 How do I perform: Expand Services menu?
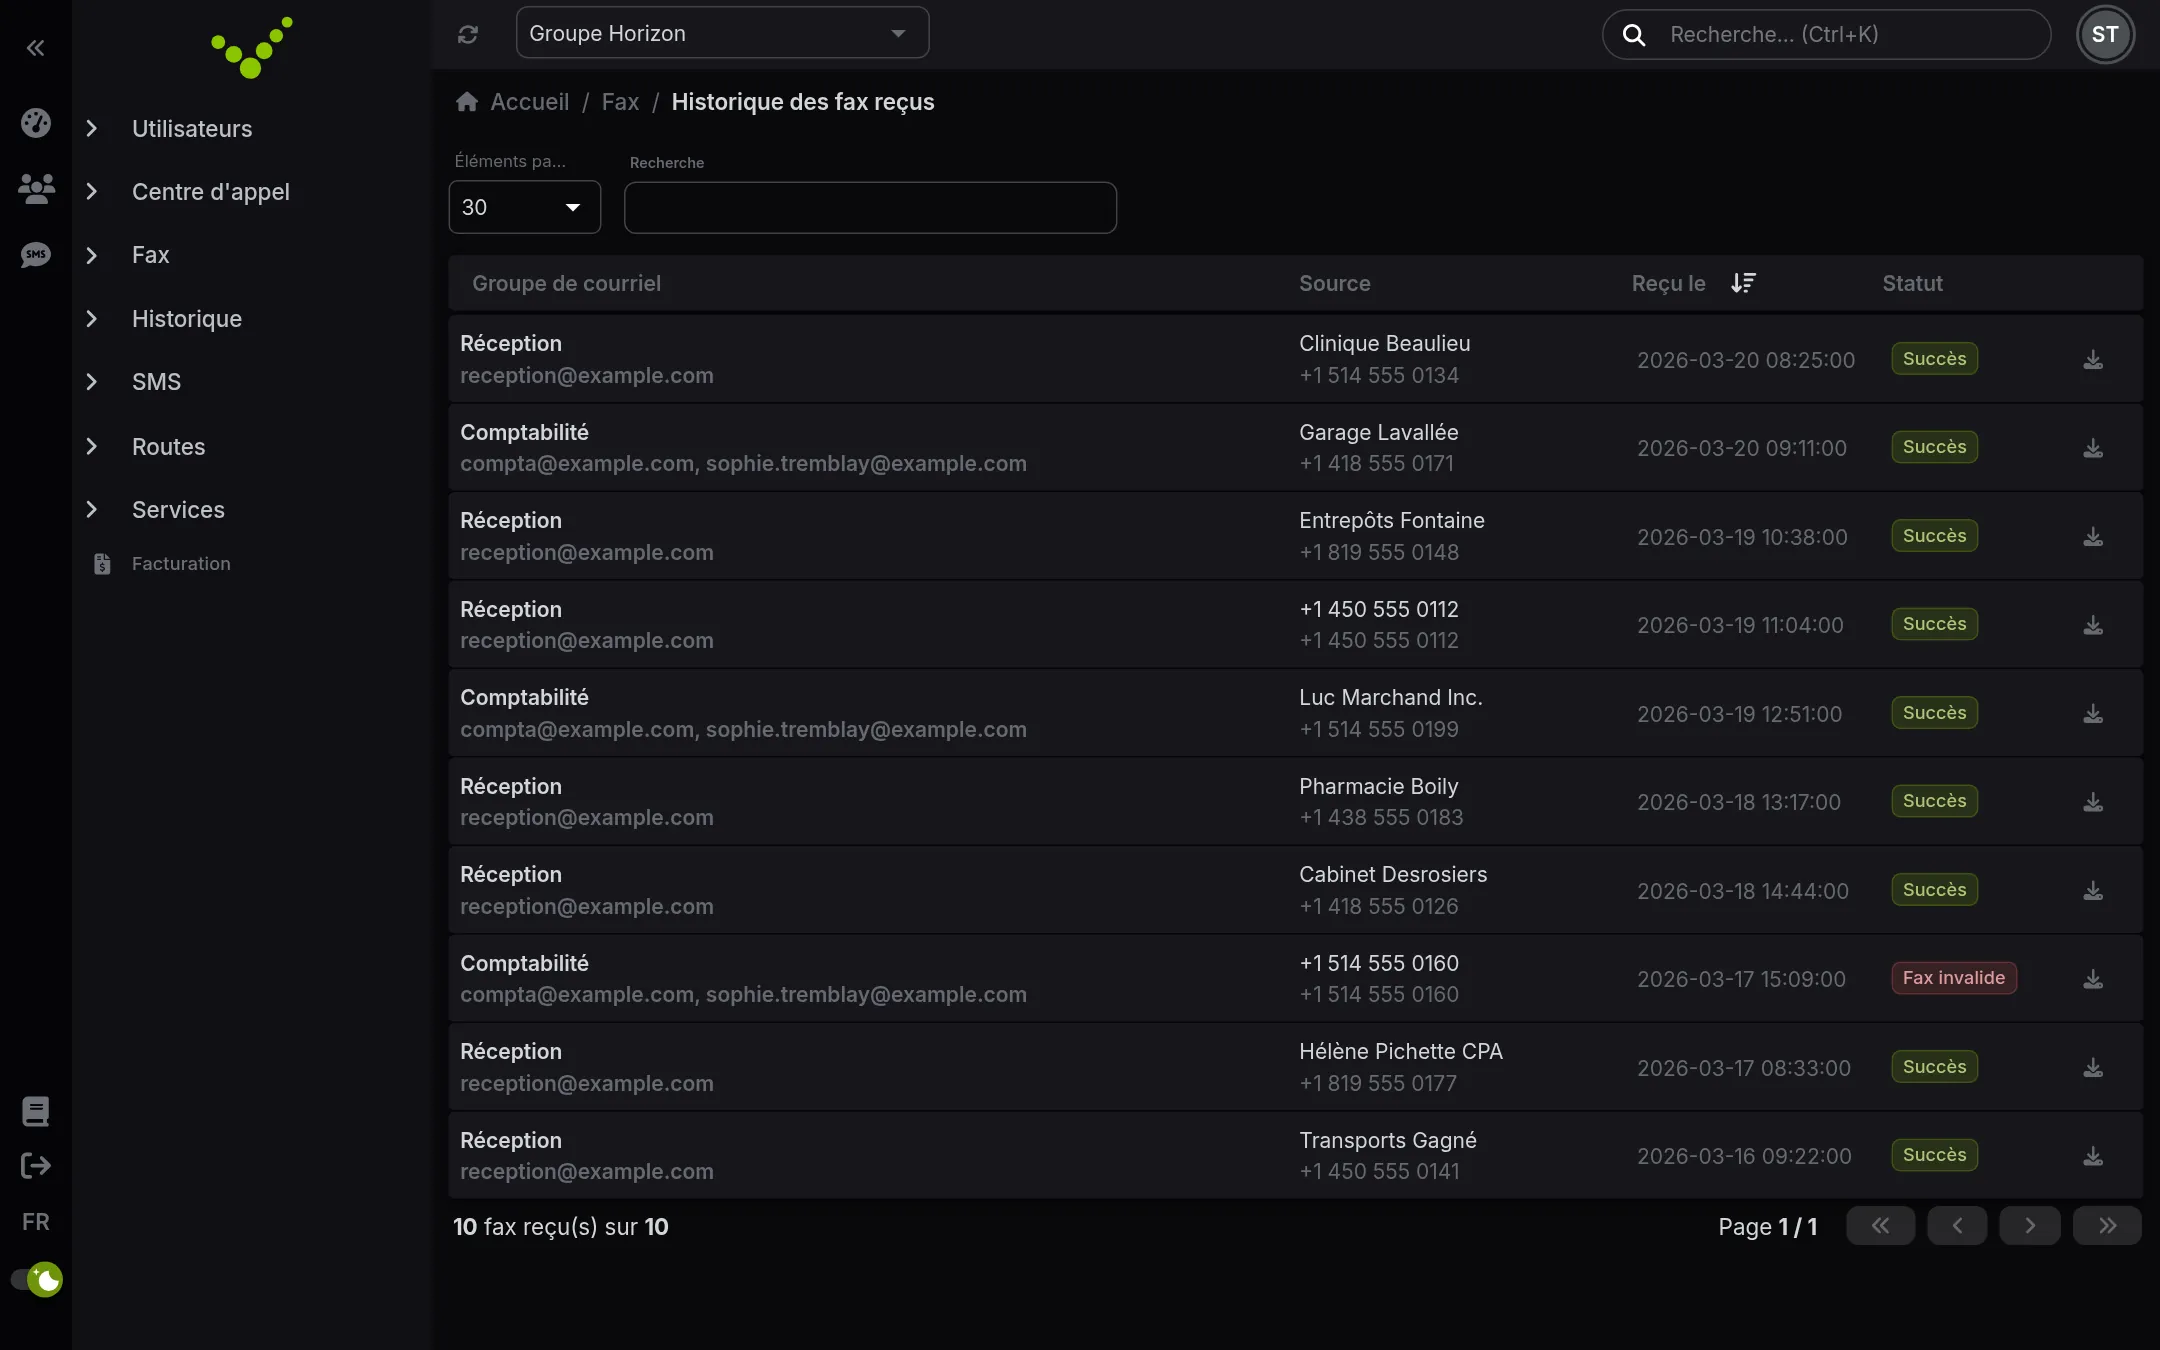[178, 510]
